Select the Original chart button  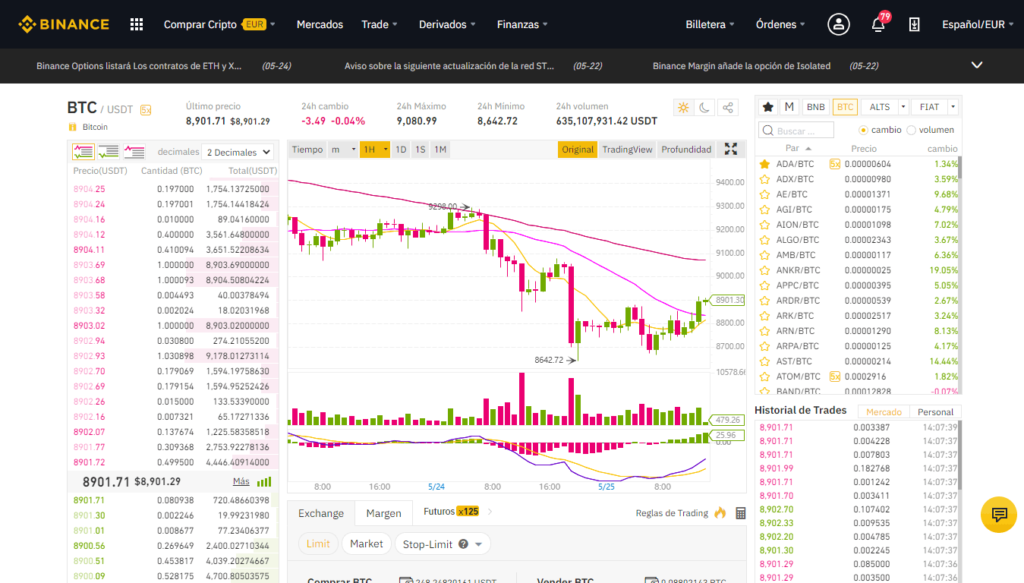[x=577, y=150]
